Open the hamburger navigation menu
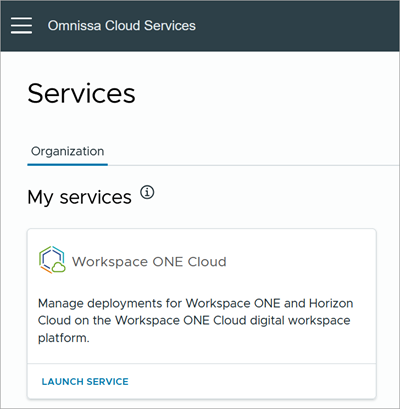 pyautogui.click(x=21, y=26)
